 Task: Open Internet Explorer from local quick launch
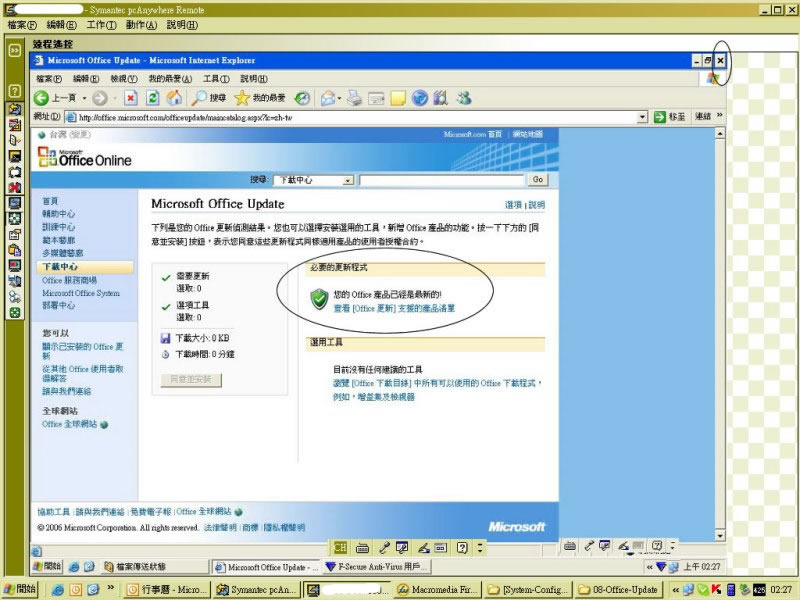coord(58,590)
